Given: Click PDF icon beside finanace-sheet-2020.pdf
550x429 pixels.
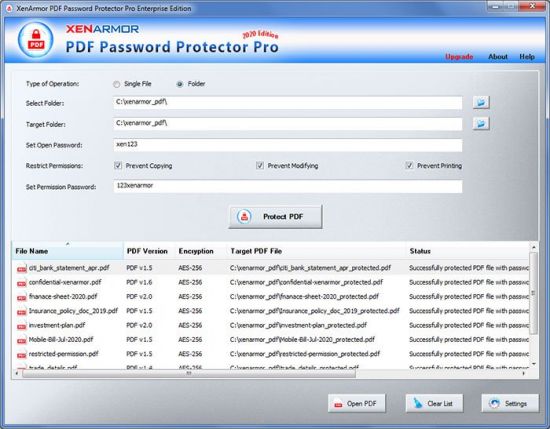Looking at the screenshot, I should pos(21,297).
